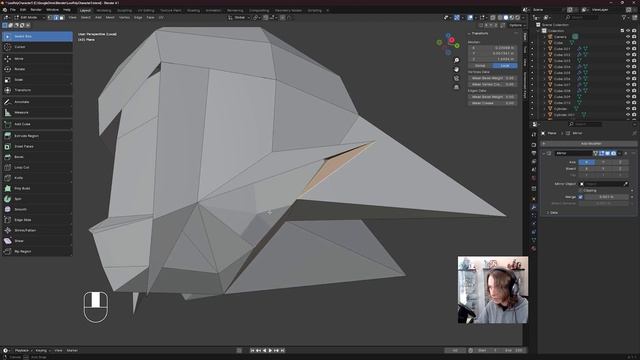The height and width of the screenshot is (360, 640).
Task: Select the Poly Build tool
Action: point(37,189)
